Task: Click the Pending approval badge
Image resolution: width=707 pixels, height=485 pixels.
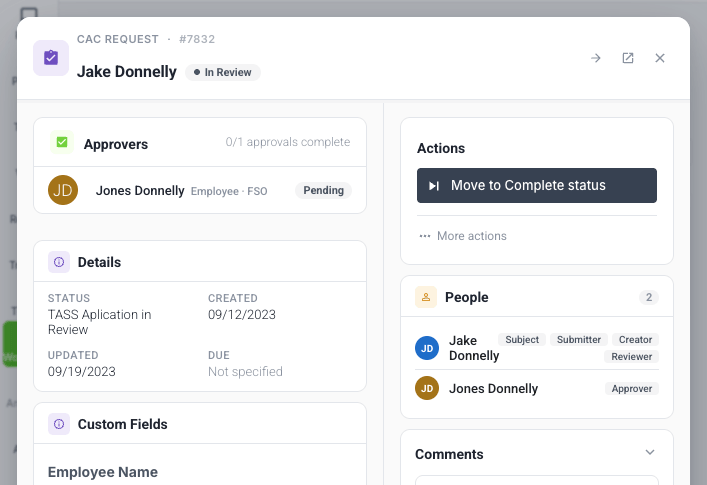Action: point(323,190)
